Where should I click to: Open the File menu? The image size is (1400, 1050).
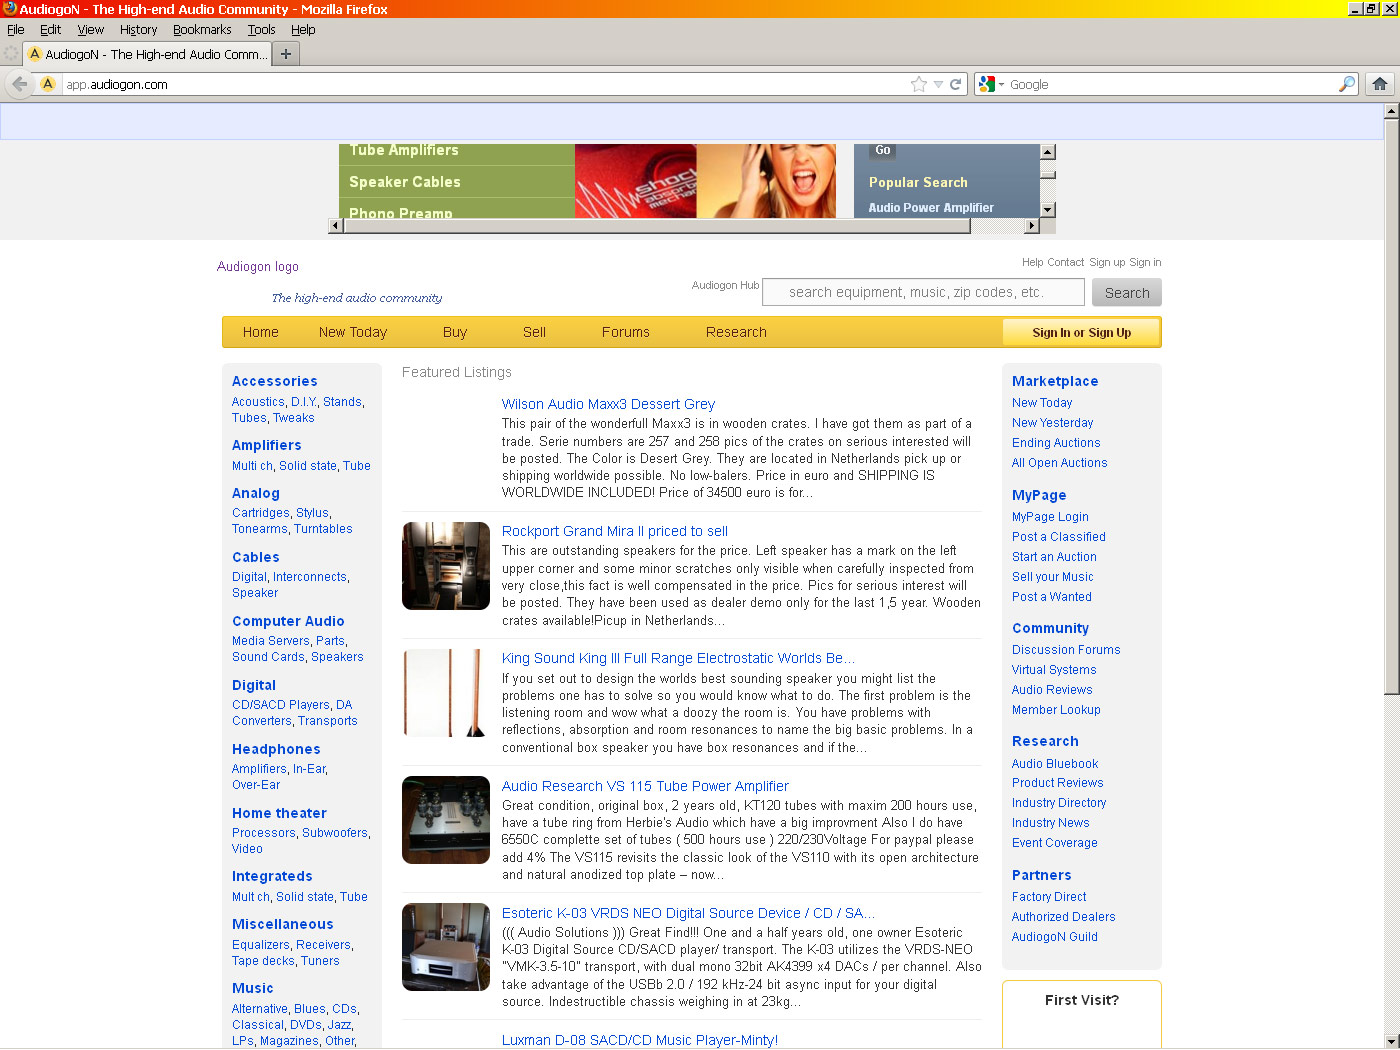16,30
